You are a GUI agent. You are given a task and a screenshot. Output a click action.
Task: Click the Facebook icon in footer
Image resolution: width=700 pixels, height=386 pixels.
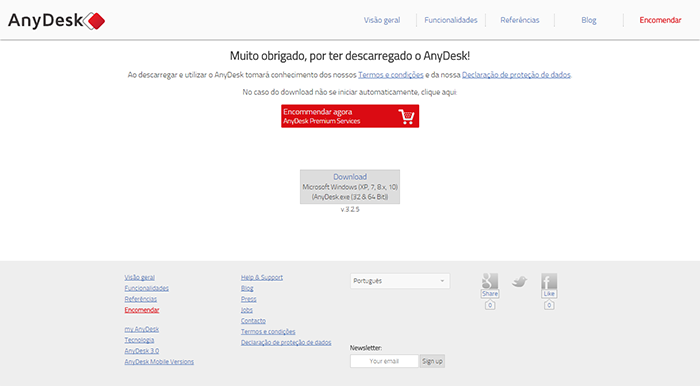(549, 281)
